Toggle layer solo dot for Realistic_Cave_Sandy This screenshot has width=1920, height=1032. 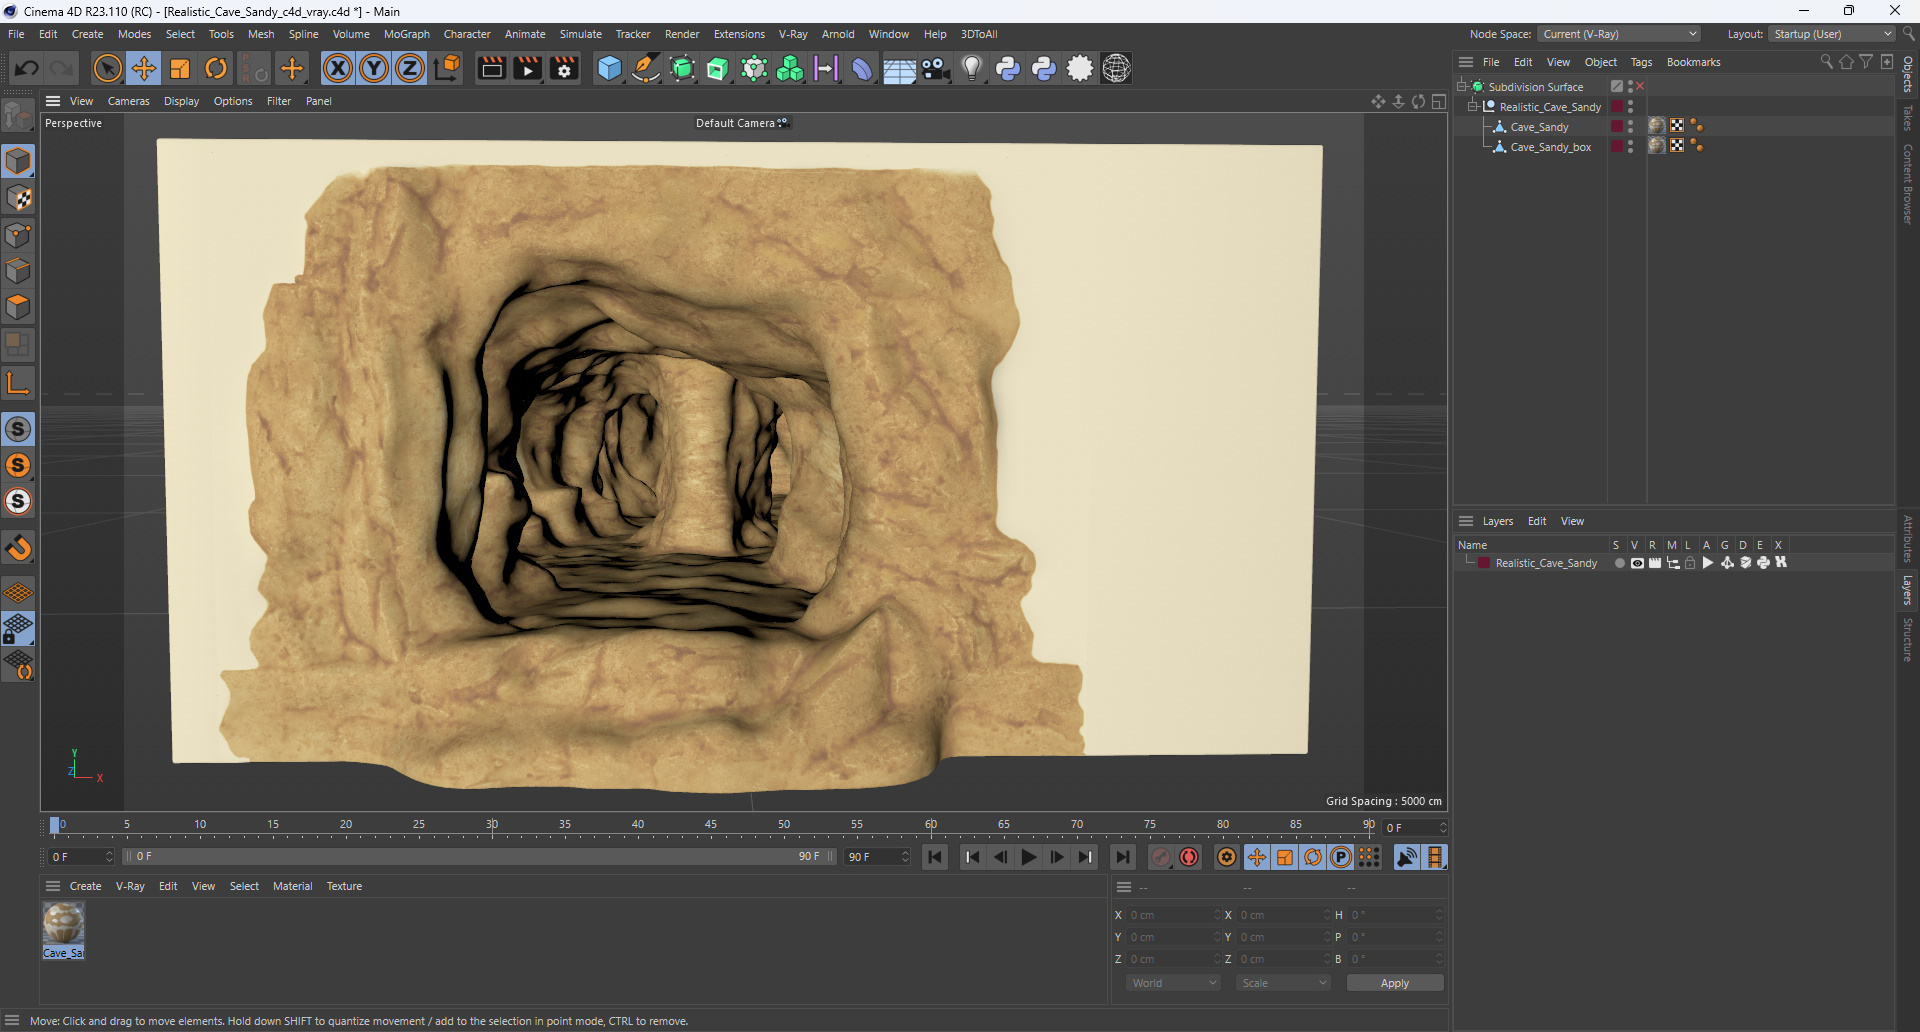click(1619, 563)
